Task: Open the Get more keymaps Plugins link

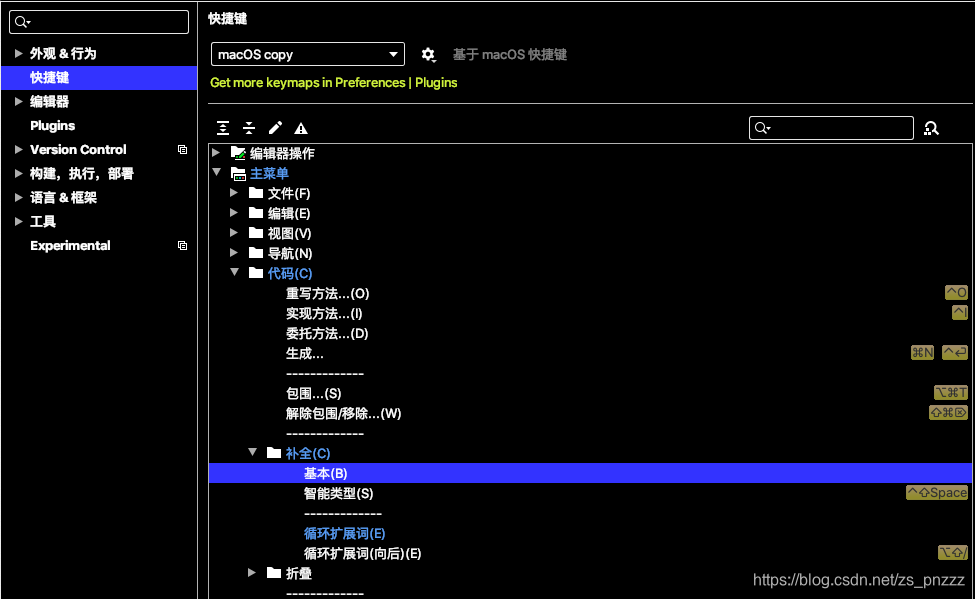Action: click(x=333, y=83)
